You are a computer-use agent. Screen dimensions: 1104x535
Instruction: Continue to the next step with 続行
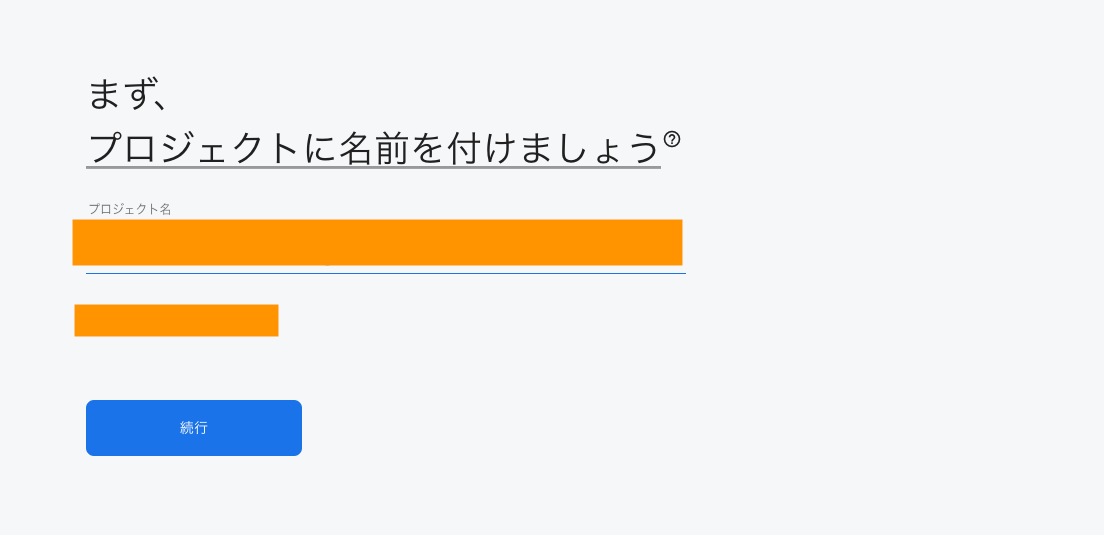point(194,427)
